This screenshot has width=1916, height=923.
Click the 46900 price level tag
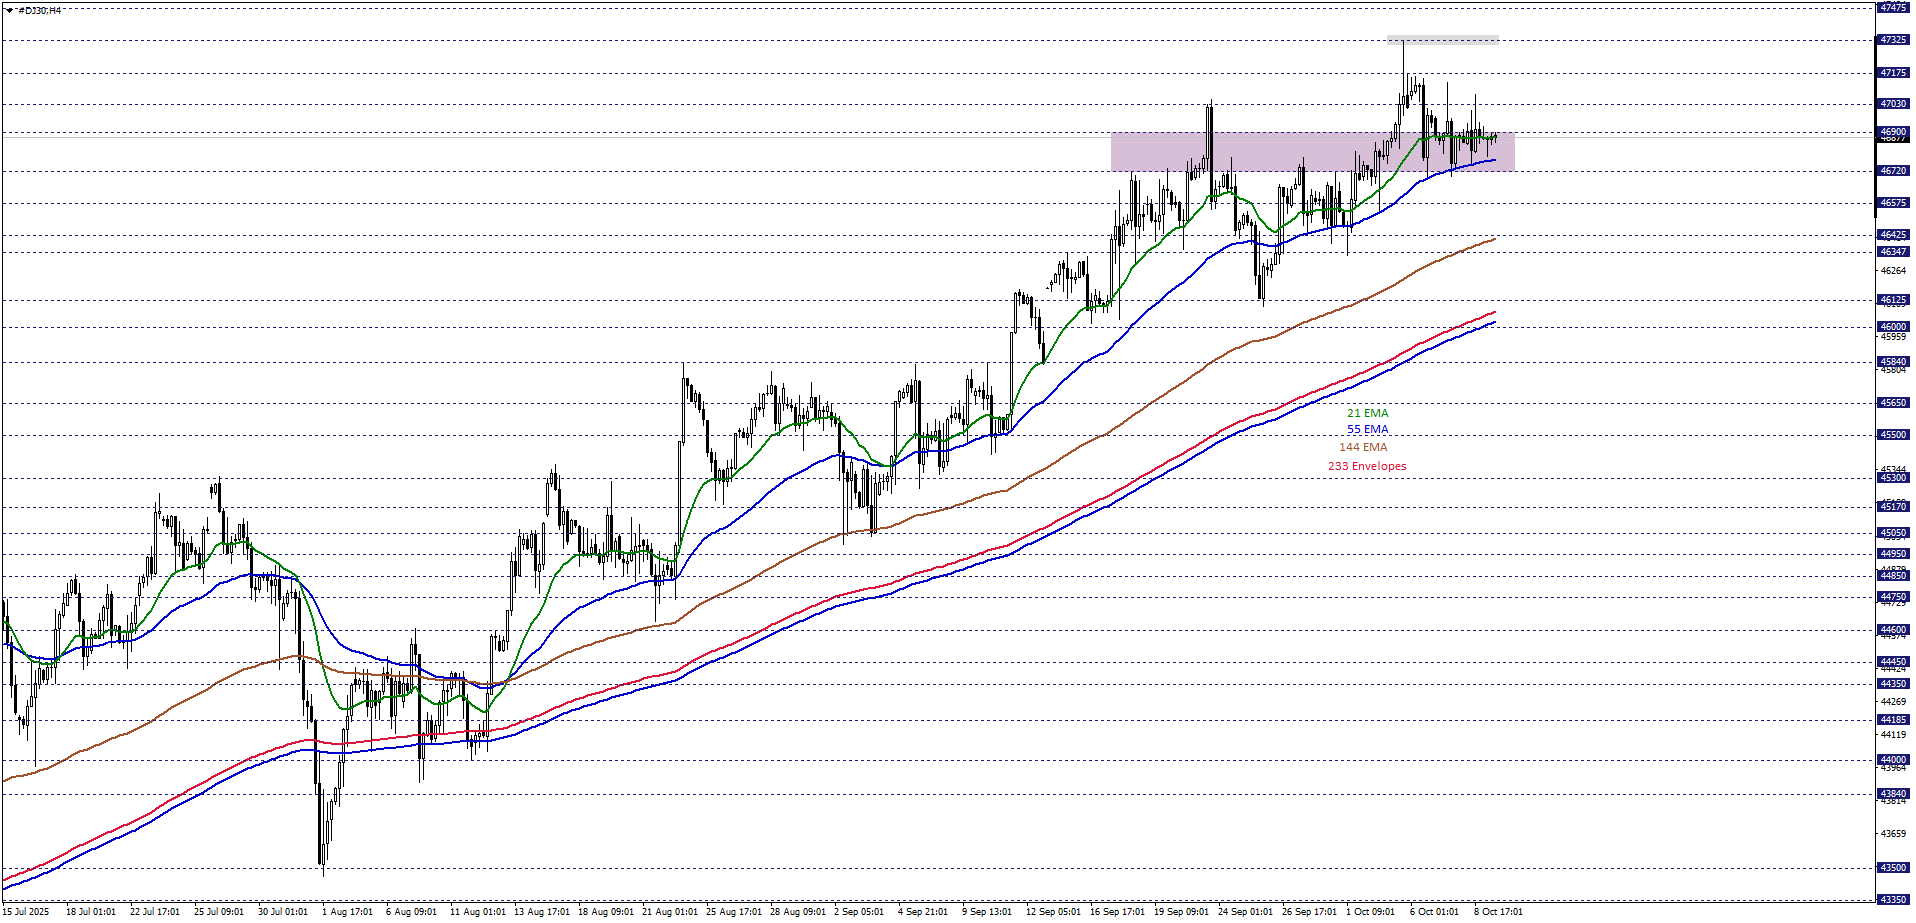point(1892,132)
